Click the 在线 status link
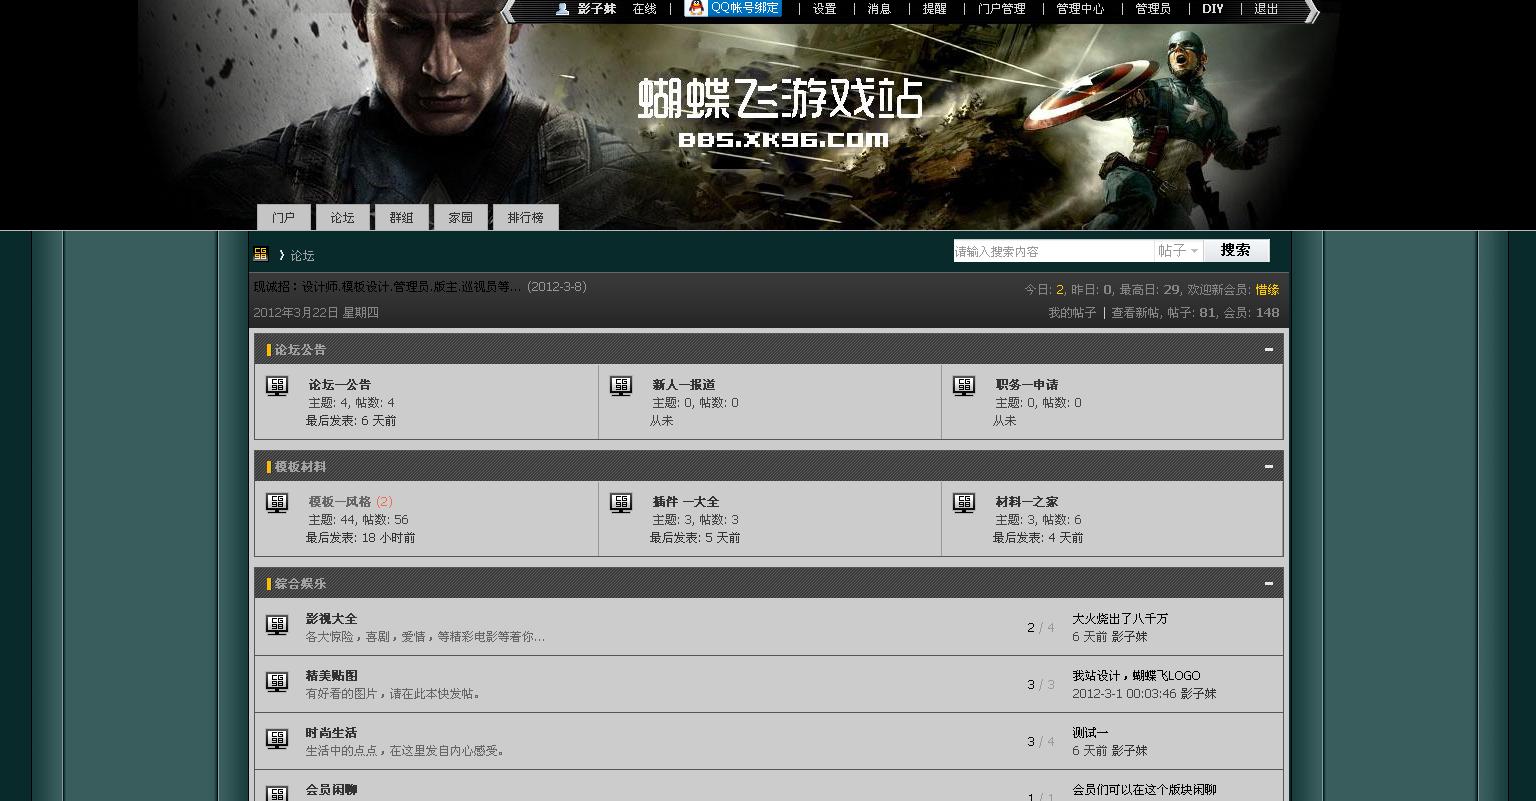 pyautogui.click(x=645, y=9)
